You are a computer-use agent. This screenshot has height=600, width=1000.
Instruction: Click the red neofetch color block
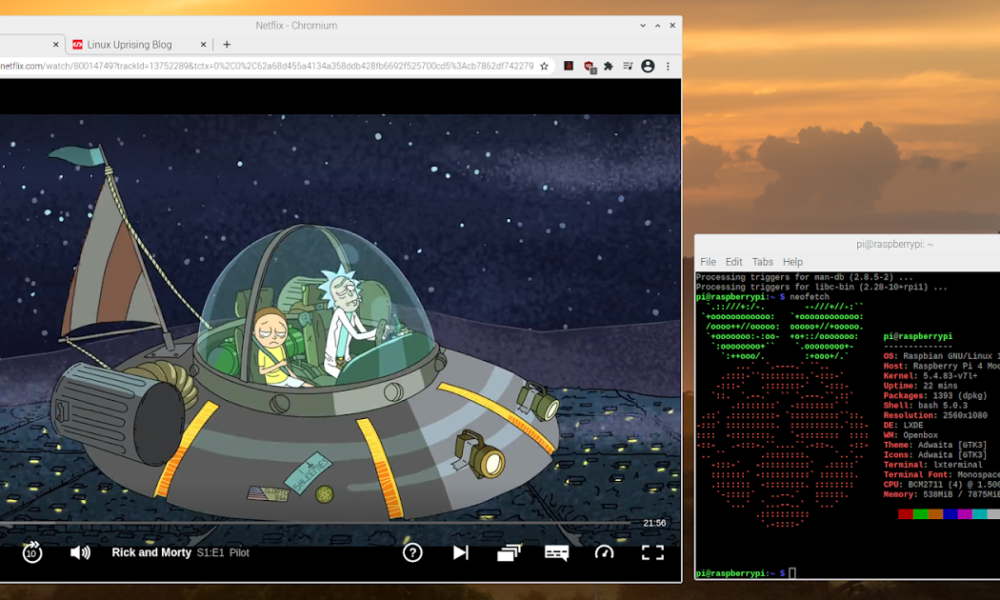pos(906,514)
